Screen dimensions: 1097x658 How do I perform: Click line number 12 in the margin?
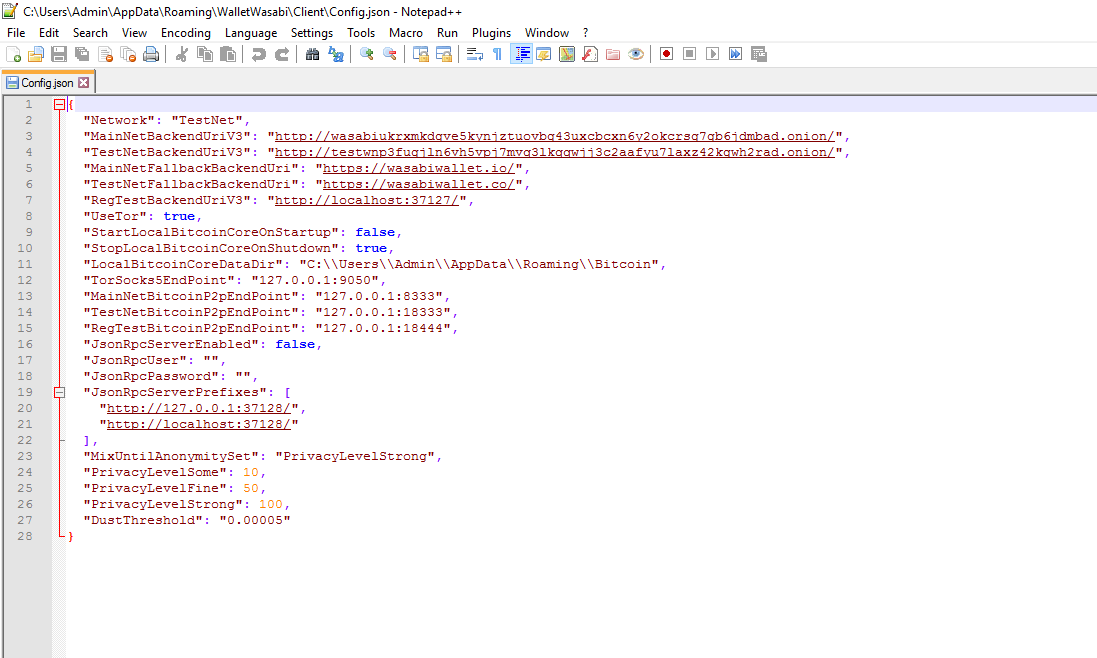pos(25,280)
